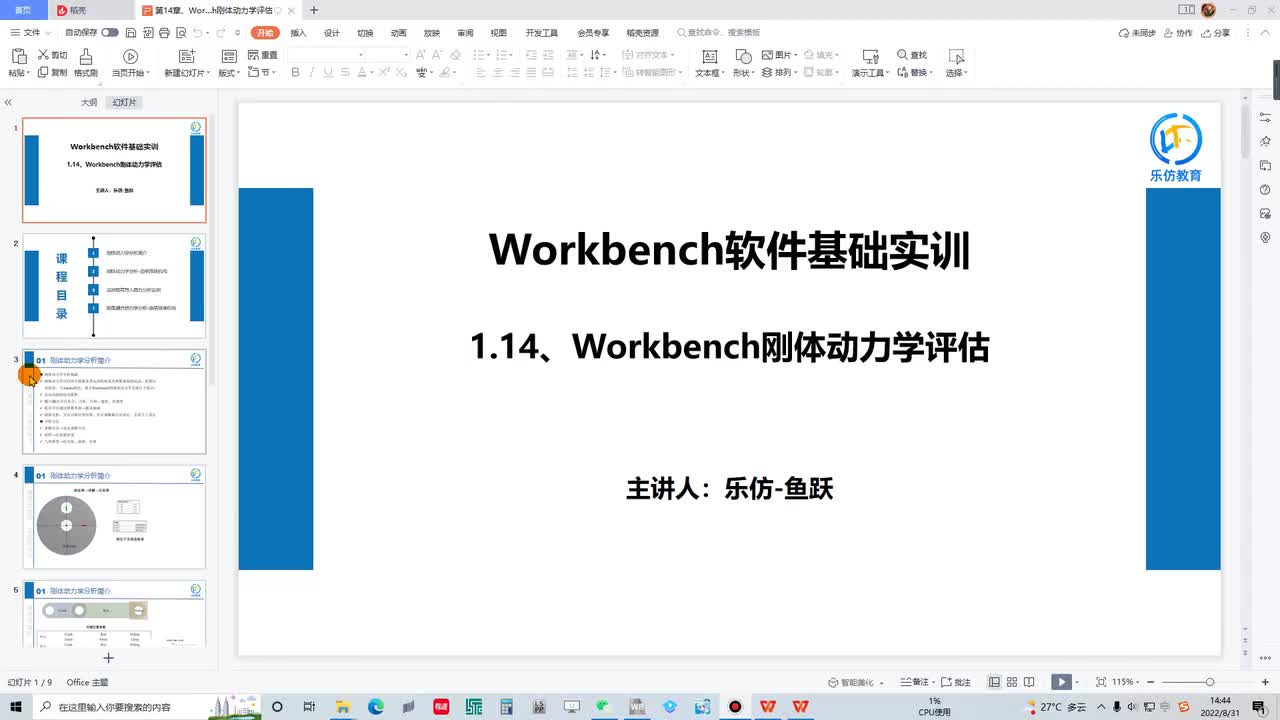Click the Share (分享) button
This screenshot has height=720, width=1280.
(1216, 33)
